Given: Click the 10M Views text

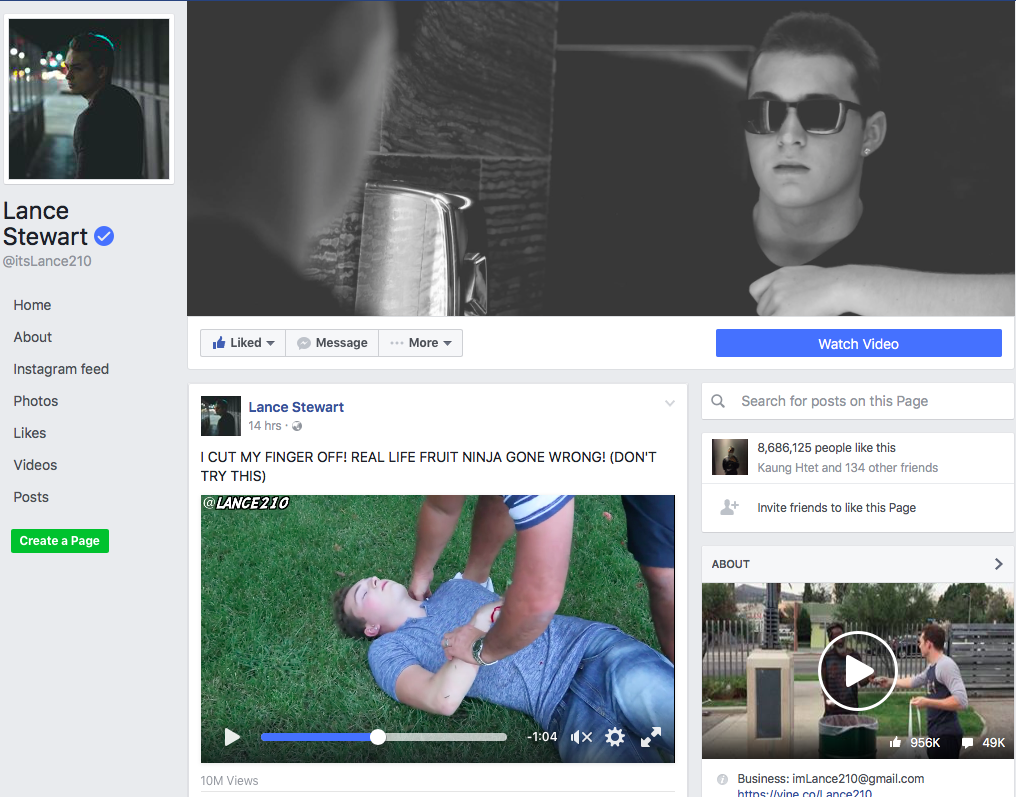Looking at the screenshot, I should pyautogui.click(x=229, y=781).
